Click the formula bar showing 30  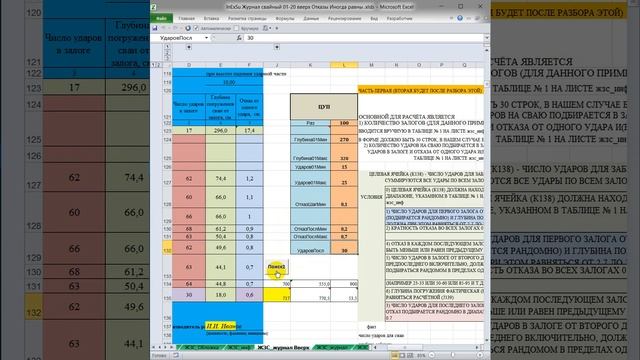click(363, 38)
